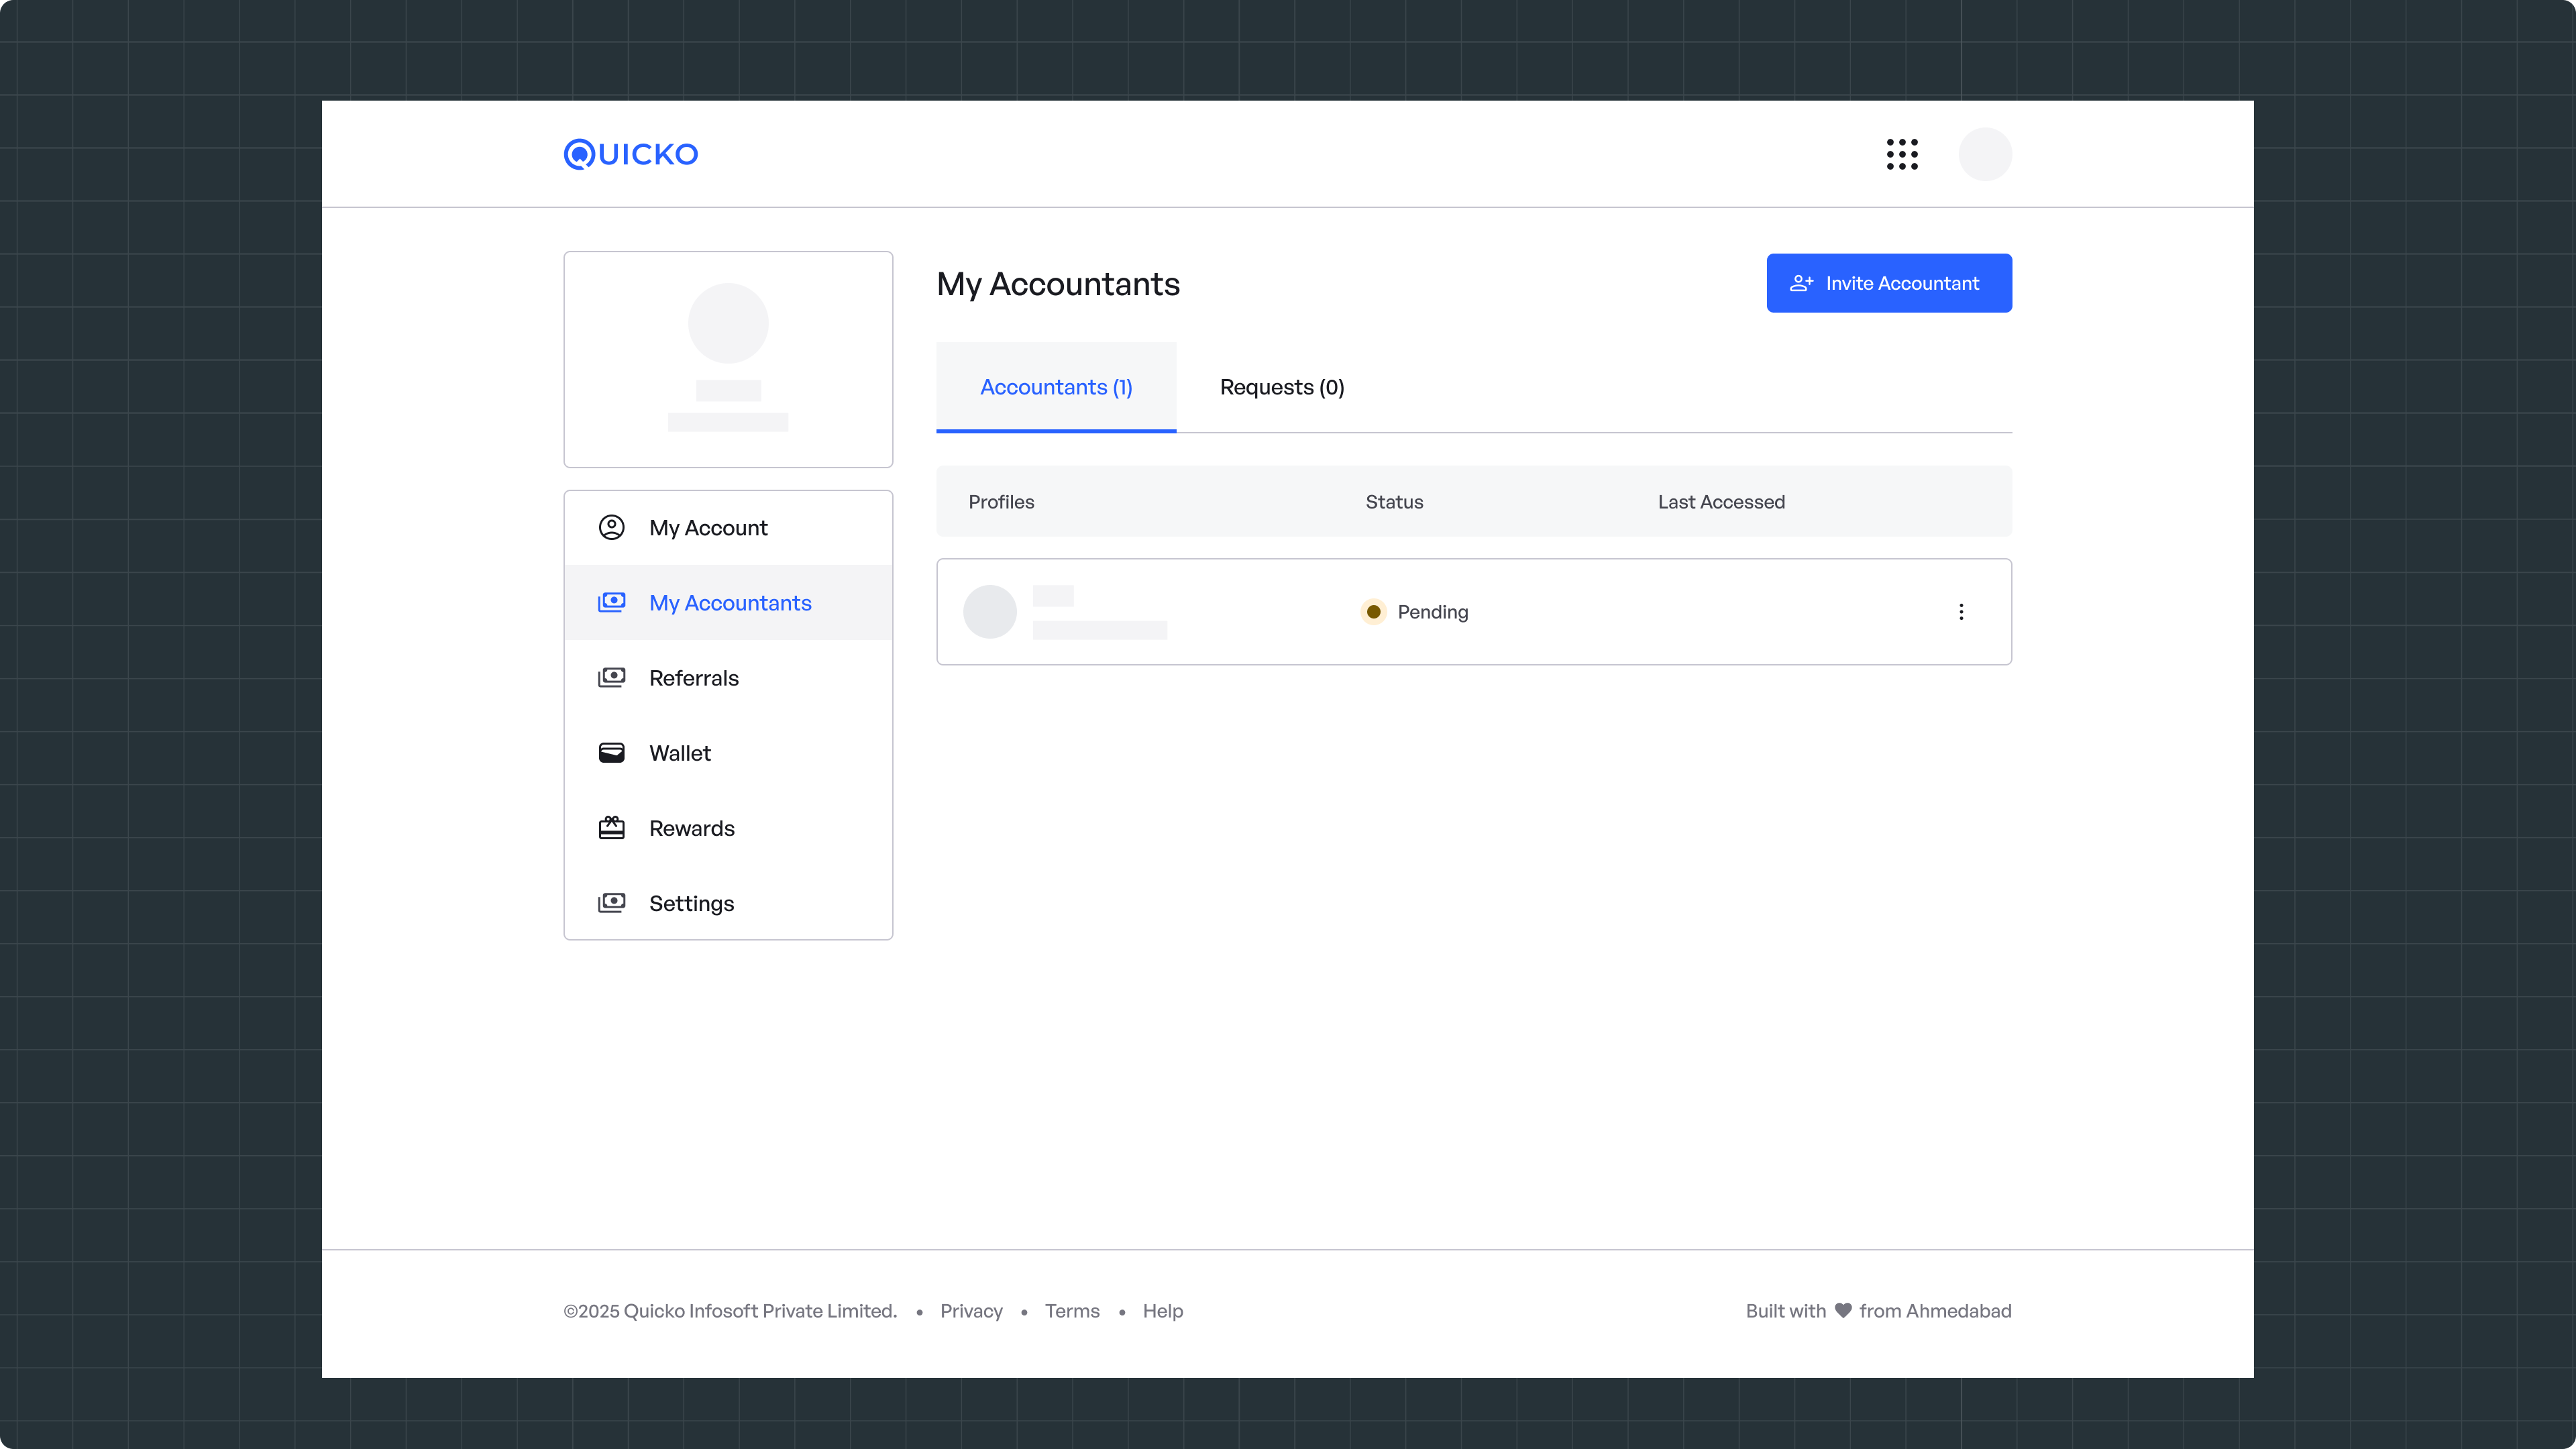Viewport: 2576px width, 1449px height.
Task: Click the Built with from Ahmedabad text
Action: pos(1878,1310)
